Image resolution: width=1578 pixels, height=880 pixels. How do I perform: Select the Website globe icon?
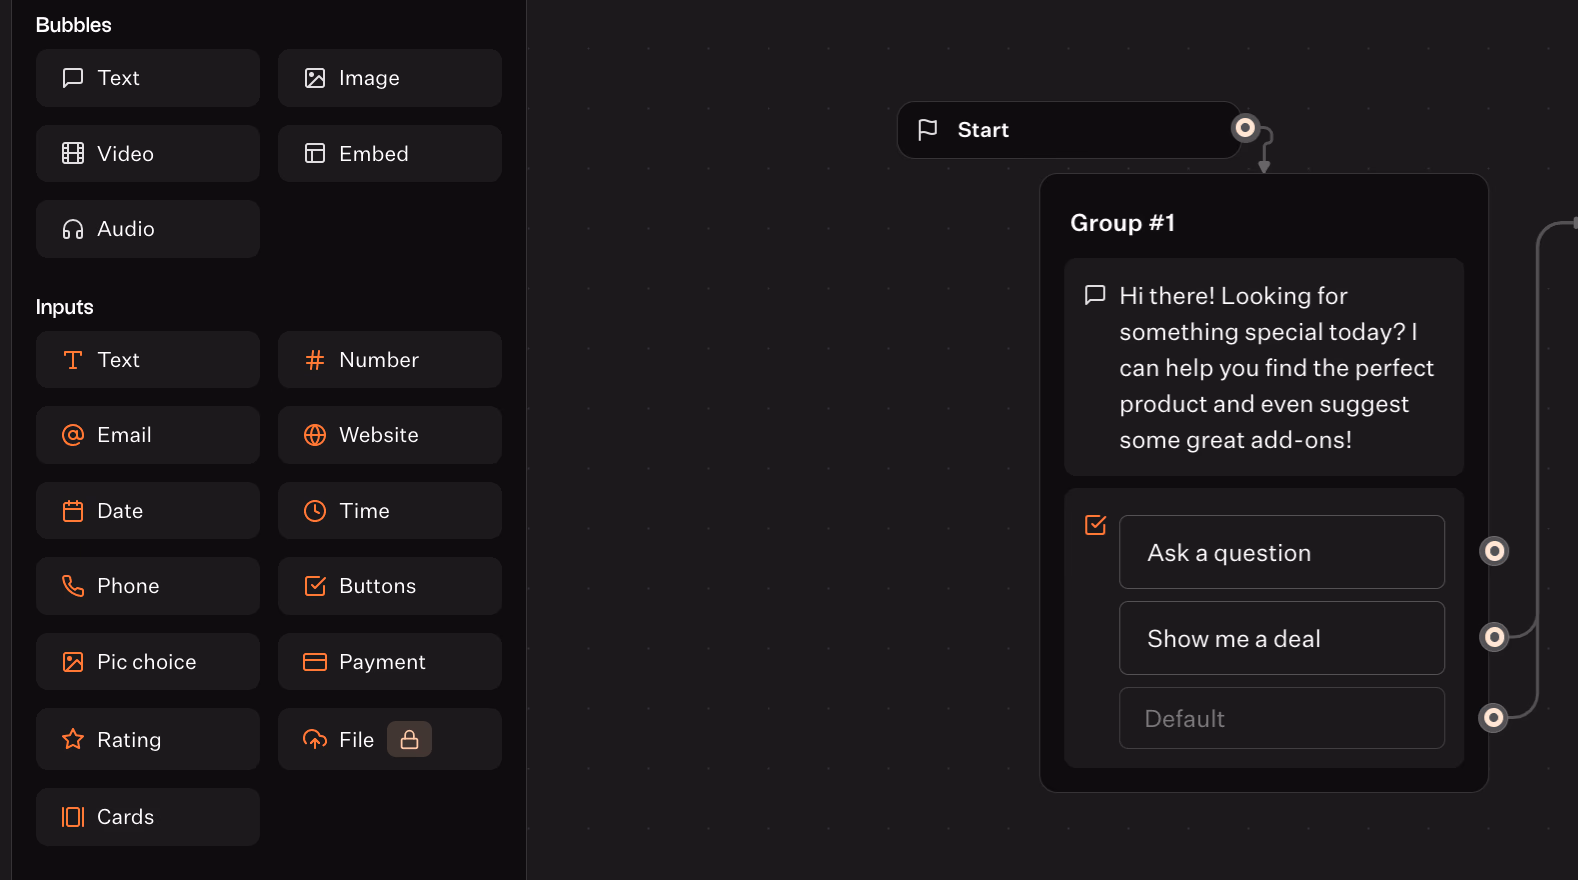click(x=315, y=435)
